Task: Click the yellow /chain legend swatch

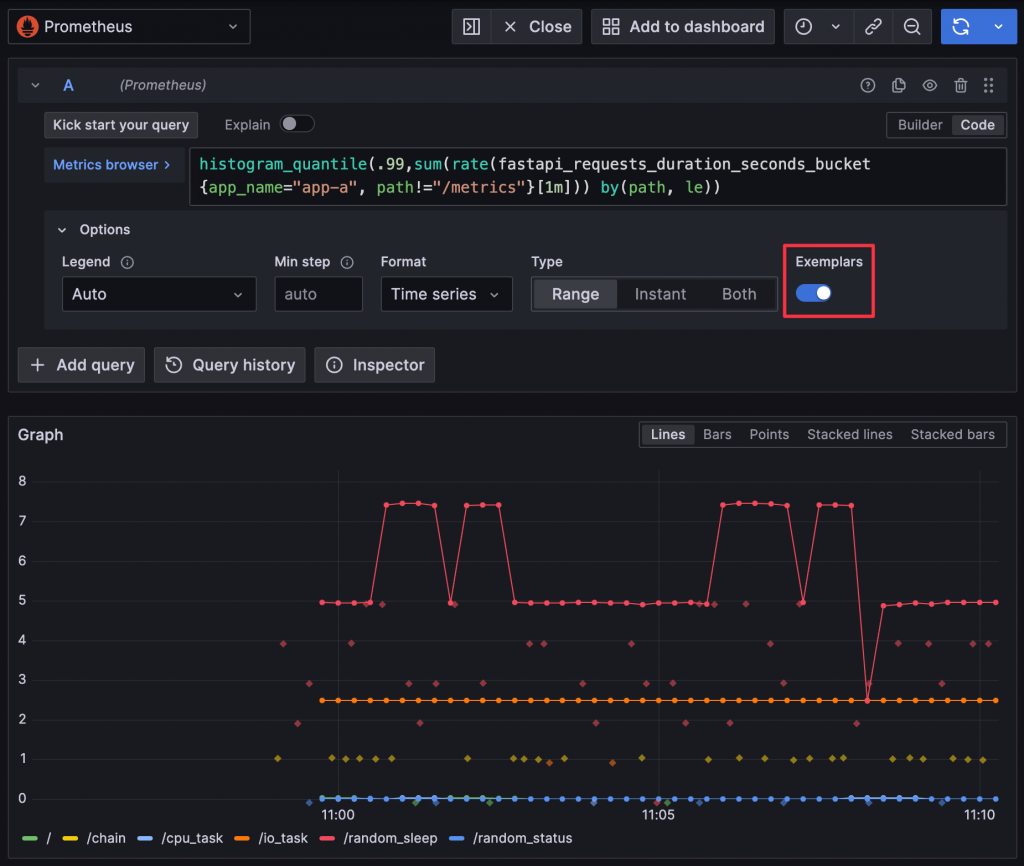Action: tap(70, 839)
